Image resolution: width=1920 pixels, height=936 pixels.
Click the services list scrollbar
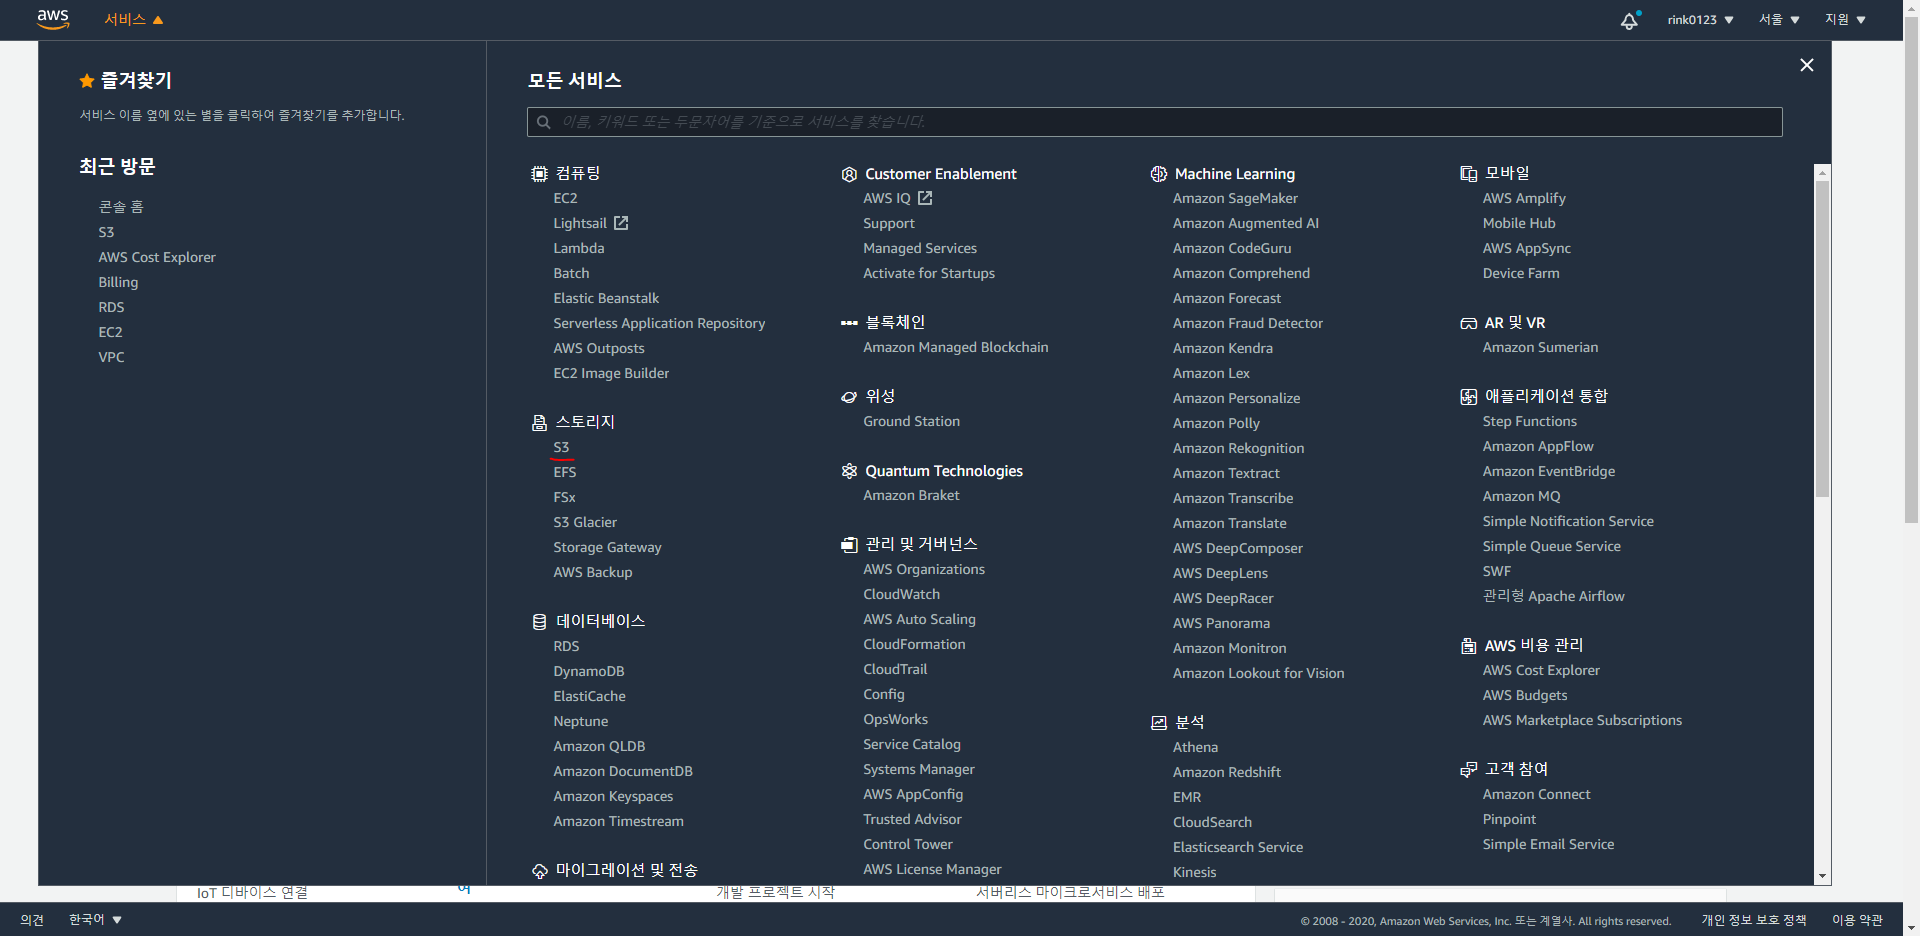click(x=1822, y=339)
